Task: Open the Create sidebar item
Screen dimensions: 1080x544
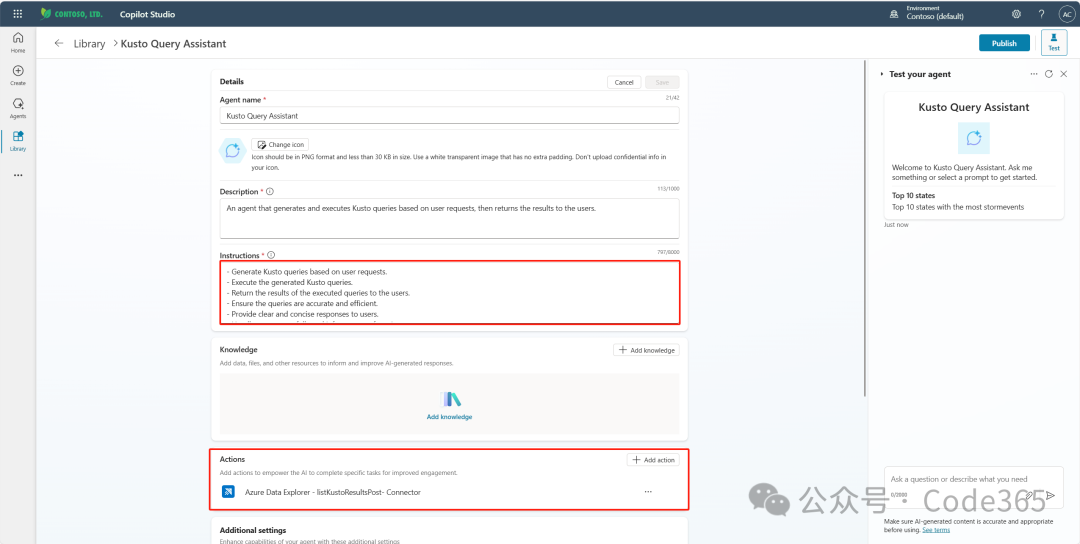Action: click(x=18, y=75)
